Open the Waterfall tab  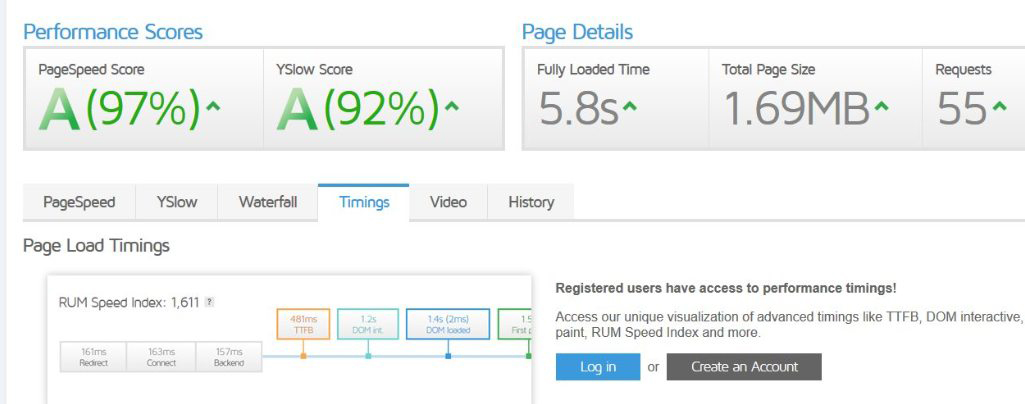pyautogui.click(x=267, y=202)
